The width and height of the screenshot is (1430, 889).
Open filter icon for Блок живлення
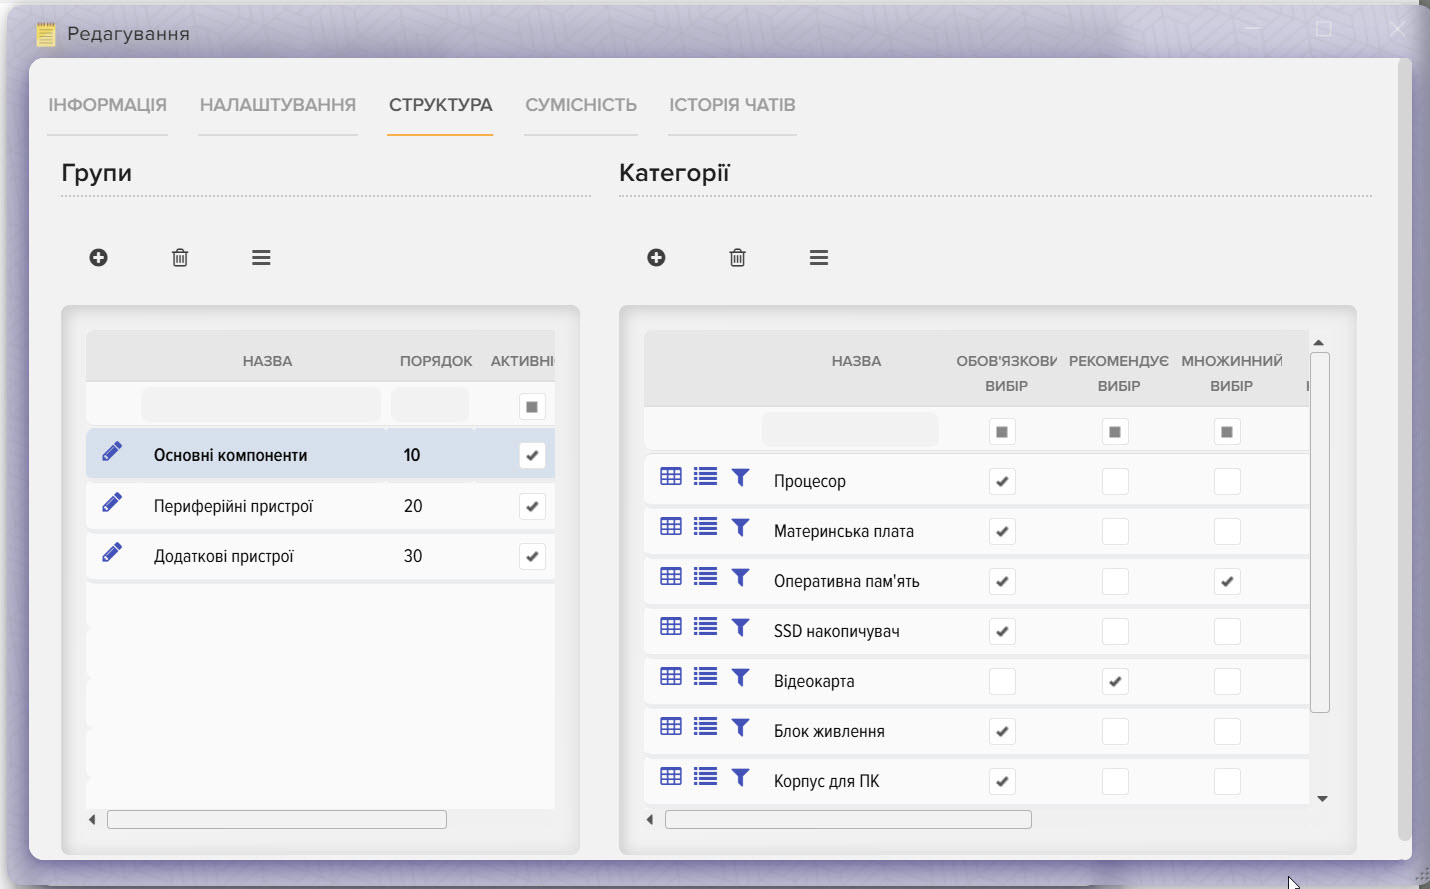741,727
